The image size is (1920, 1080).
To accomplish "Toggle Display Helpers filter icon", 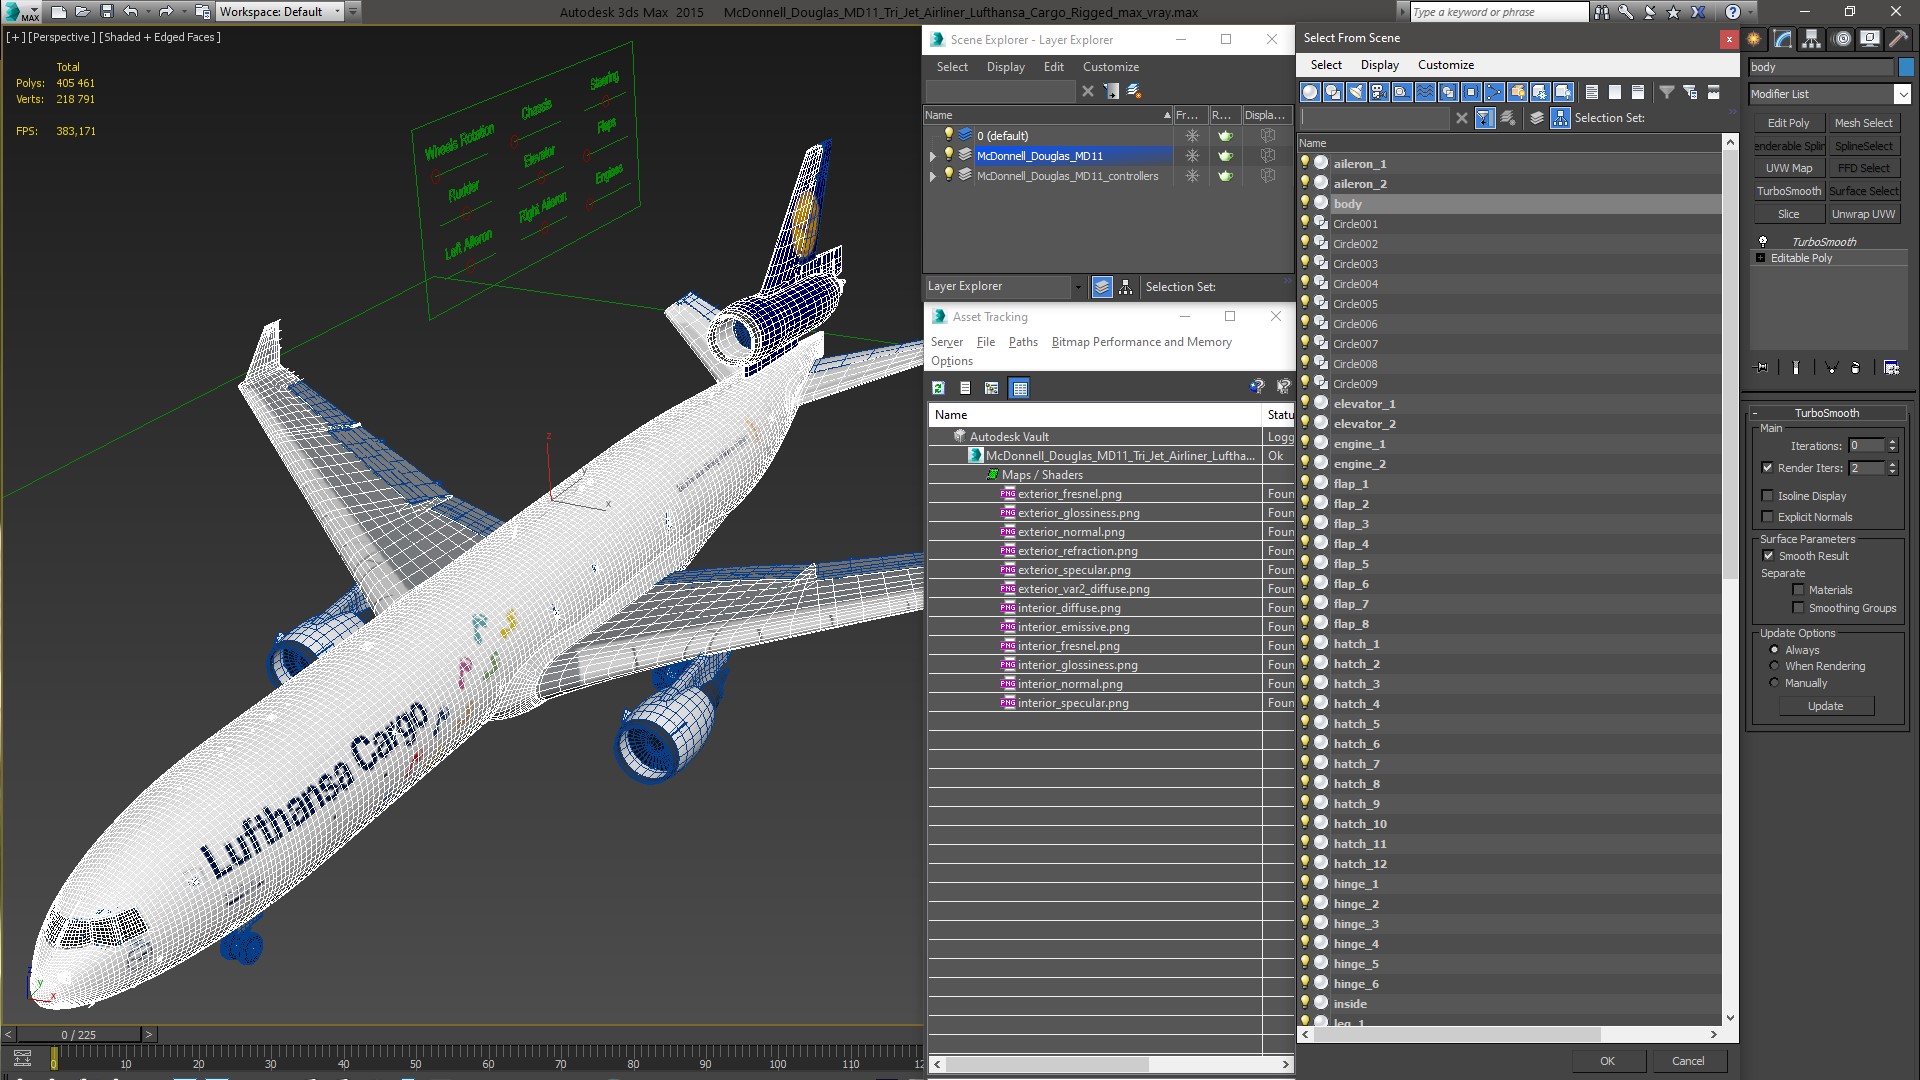I will pos(1402,92).
